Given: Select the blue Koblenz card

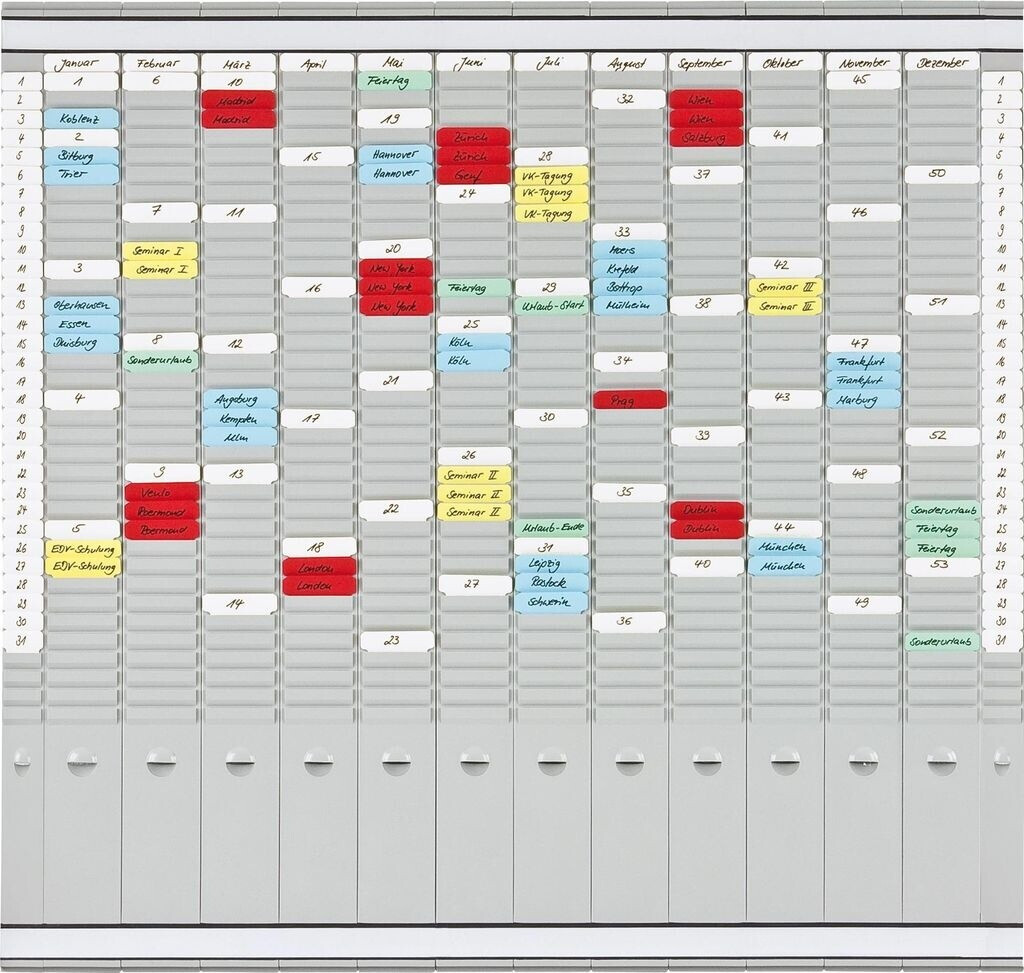Looking at the screenshot, I should 81,119.
